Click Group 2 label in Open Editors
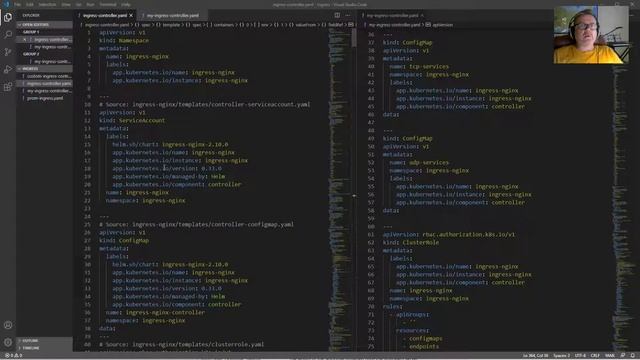 pyautogui.click(x=31, y=54)
